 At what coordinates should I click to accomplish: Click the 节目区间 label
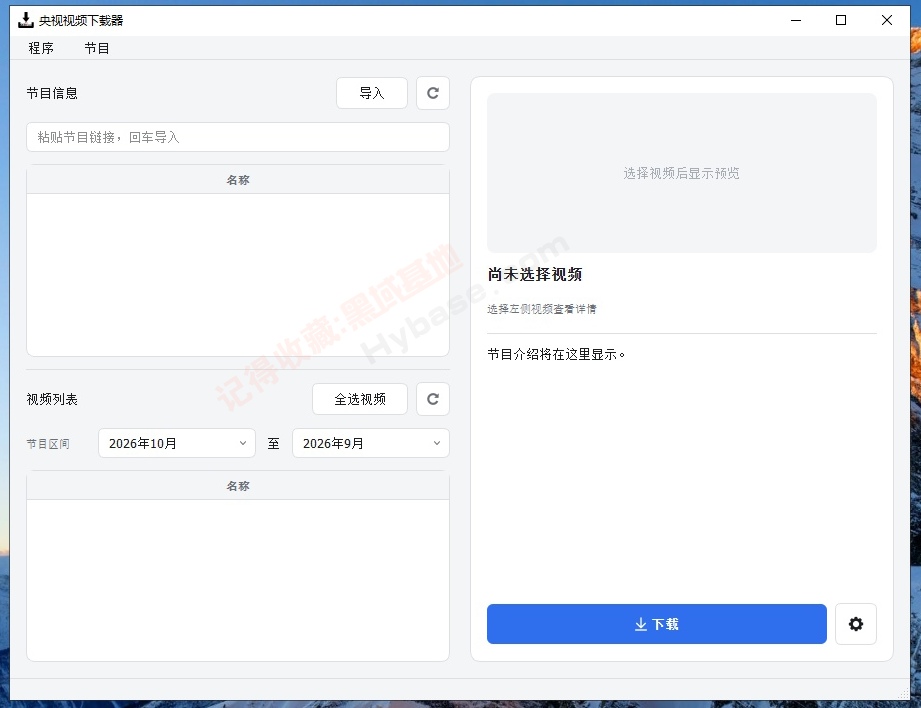[x=48, y=444]
